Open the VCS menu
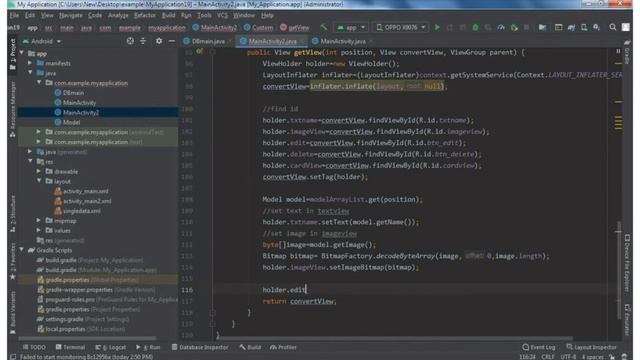640x360 pixels. [222, 15]
